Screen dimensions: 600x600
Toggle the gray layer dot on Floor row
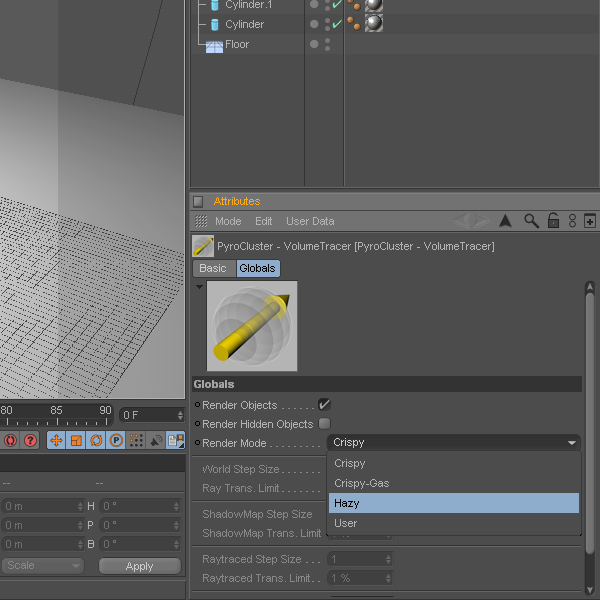click(x=314, y=44)
